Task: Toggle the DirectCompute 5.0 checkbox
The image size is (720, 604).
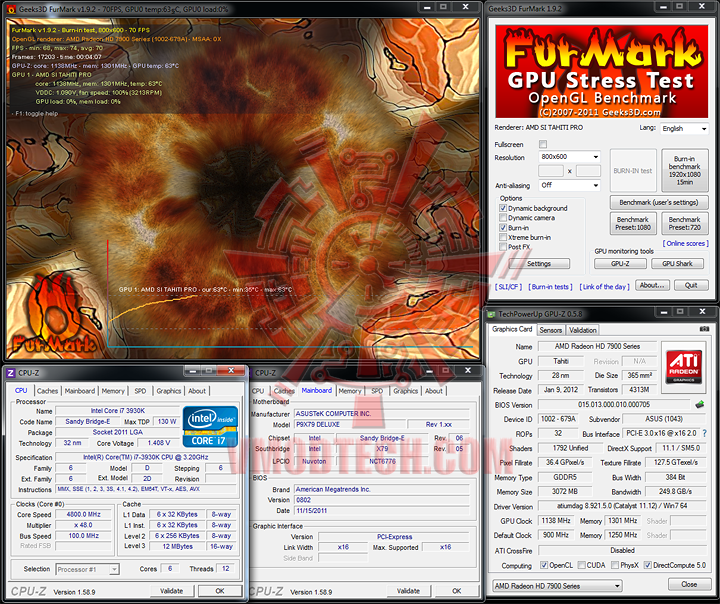Action: click(x=647, y=565)
